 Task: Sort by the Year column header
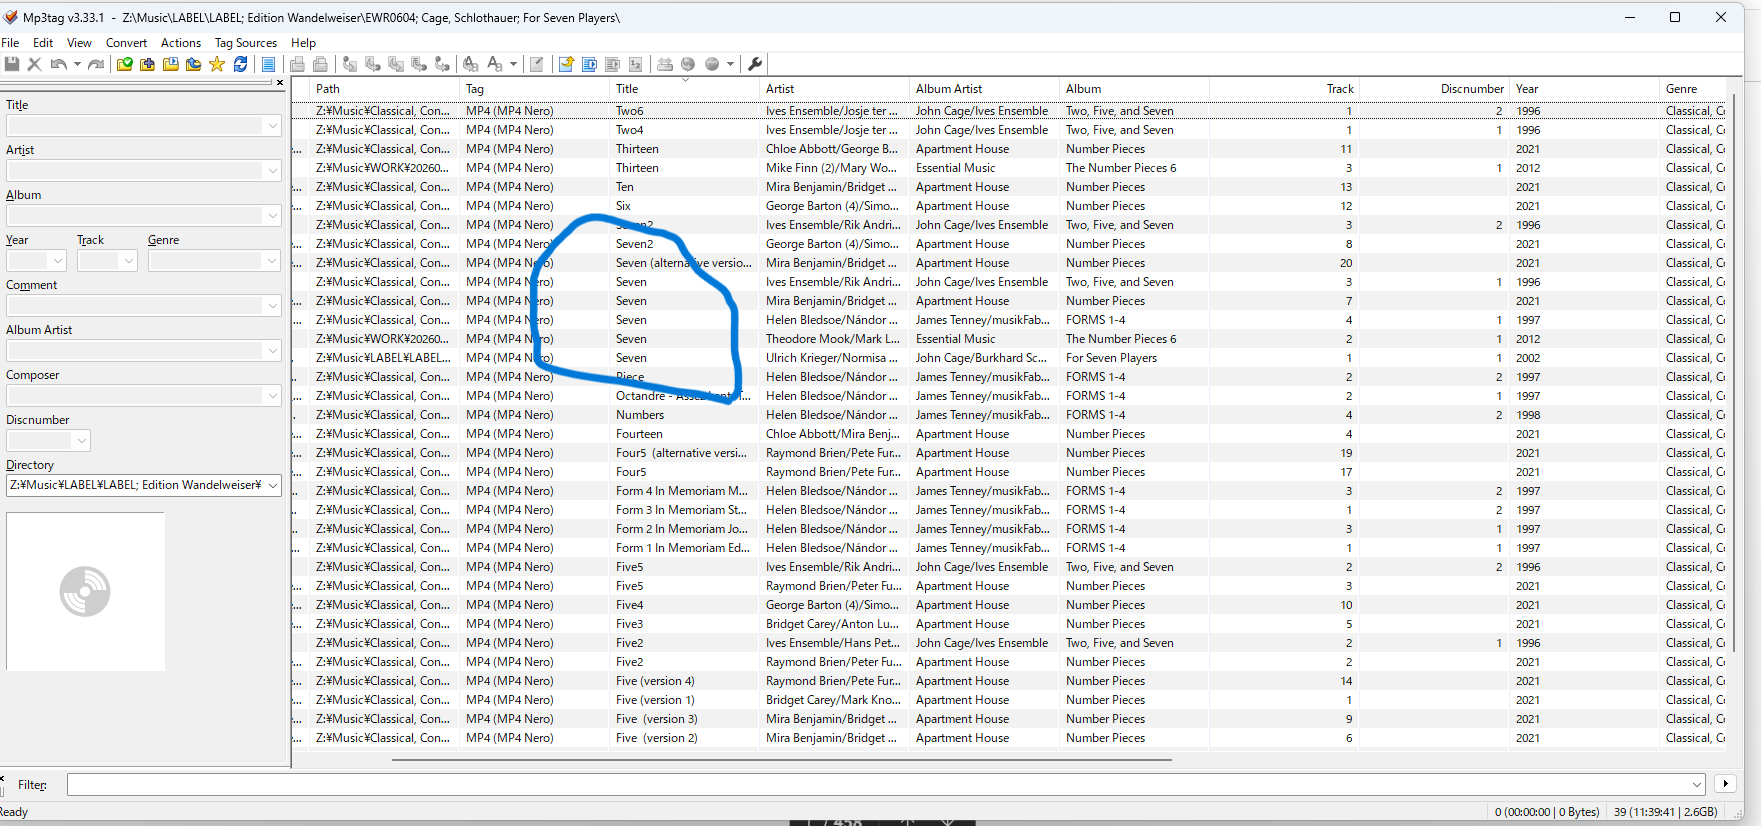[1527, 89]
